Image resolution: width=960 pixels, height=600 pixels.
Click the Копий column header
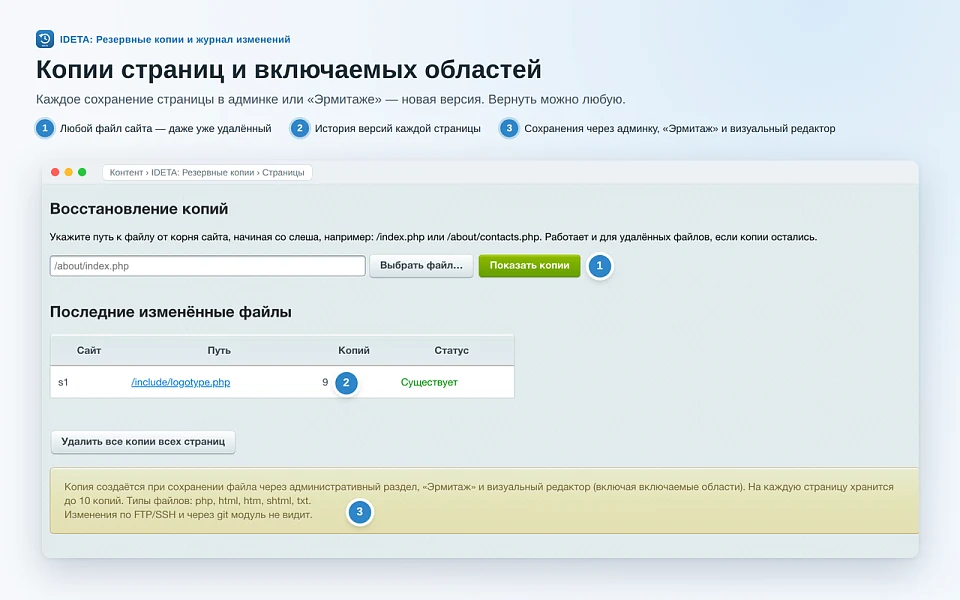point(354,350)
